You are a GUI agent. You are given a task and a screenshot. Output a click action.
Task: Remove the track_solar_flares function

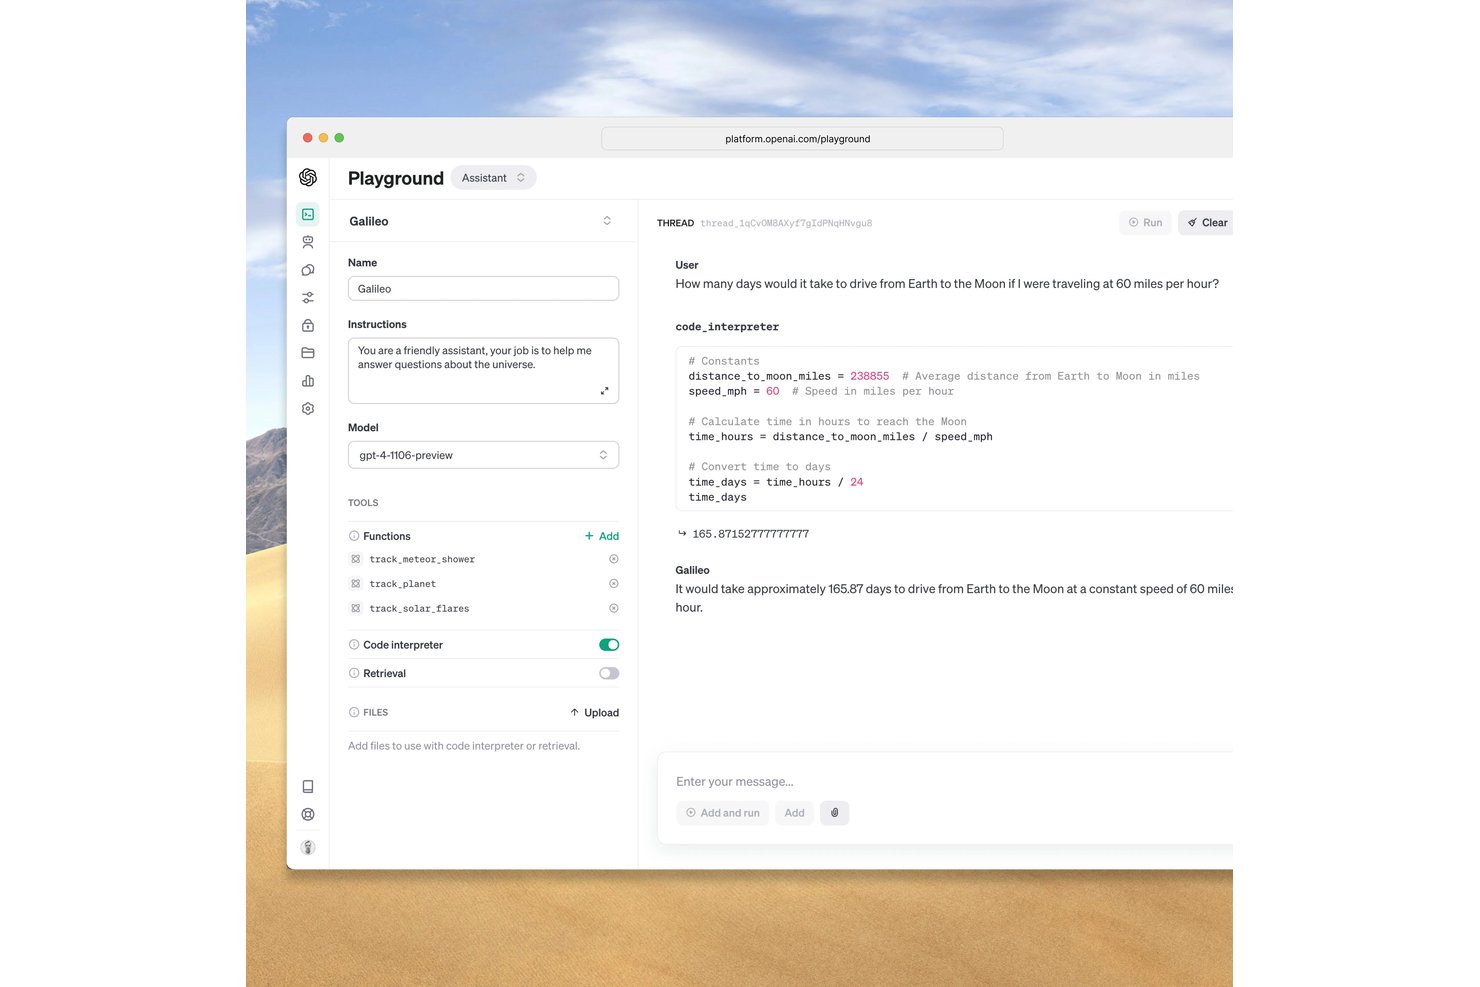coord(614,608)
